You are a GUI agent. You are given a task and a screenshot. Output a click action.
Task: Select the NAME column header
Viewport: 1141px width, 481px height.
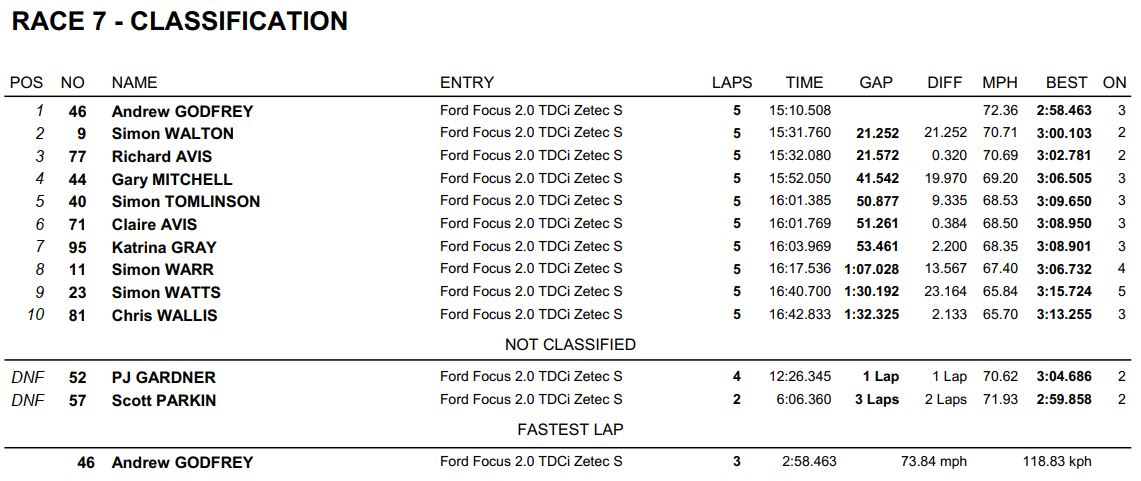tap(134, 83)
